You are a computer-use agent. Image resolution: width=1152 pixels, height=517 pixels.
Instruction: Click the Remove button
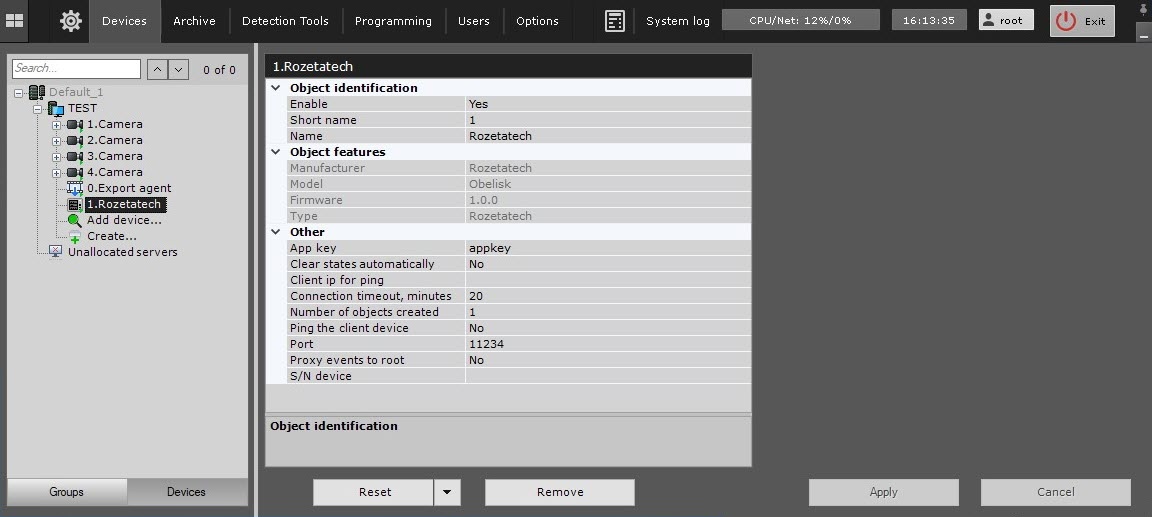560,492
